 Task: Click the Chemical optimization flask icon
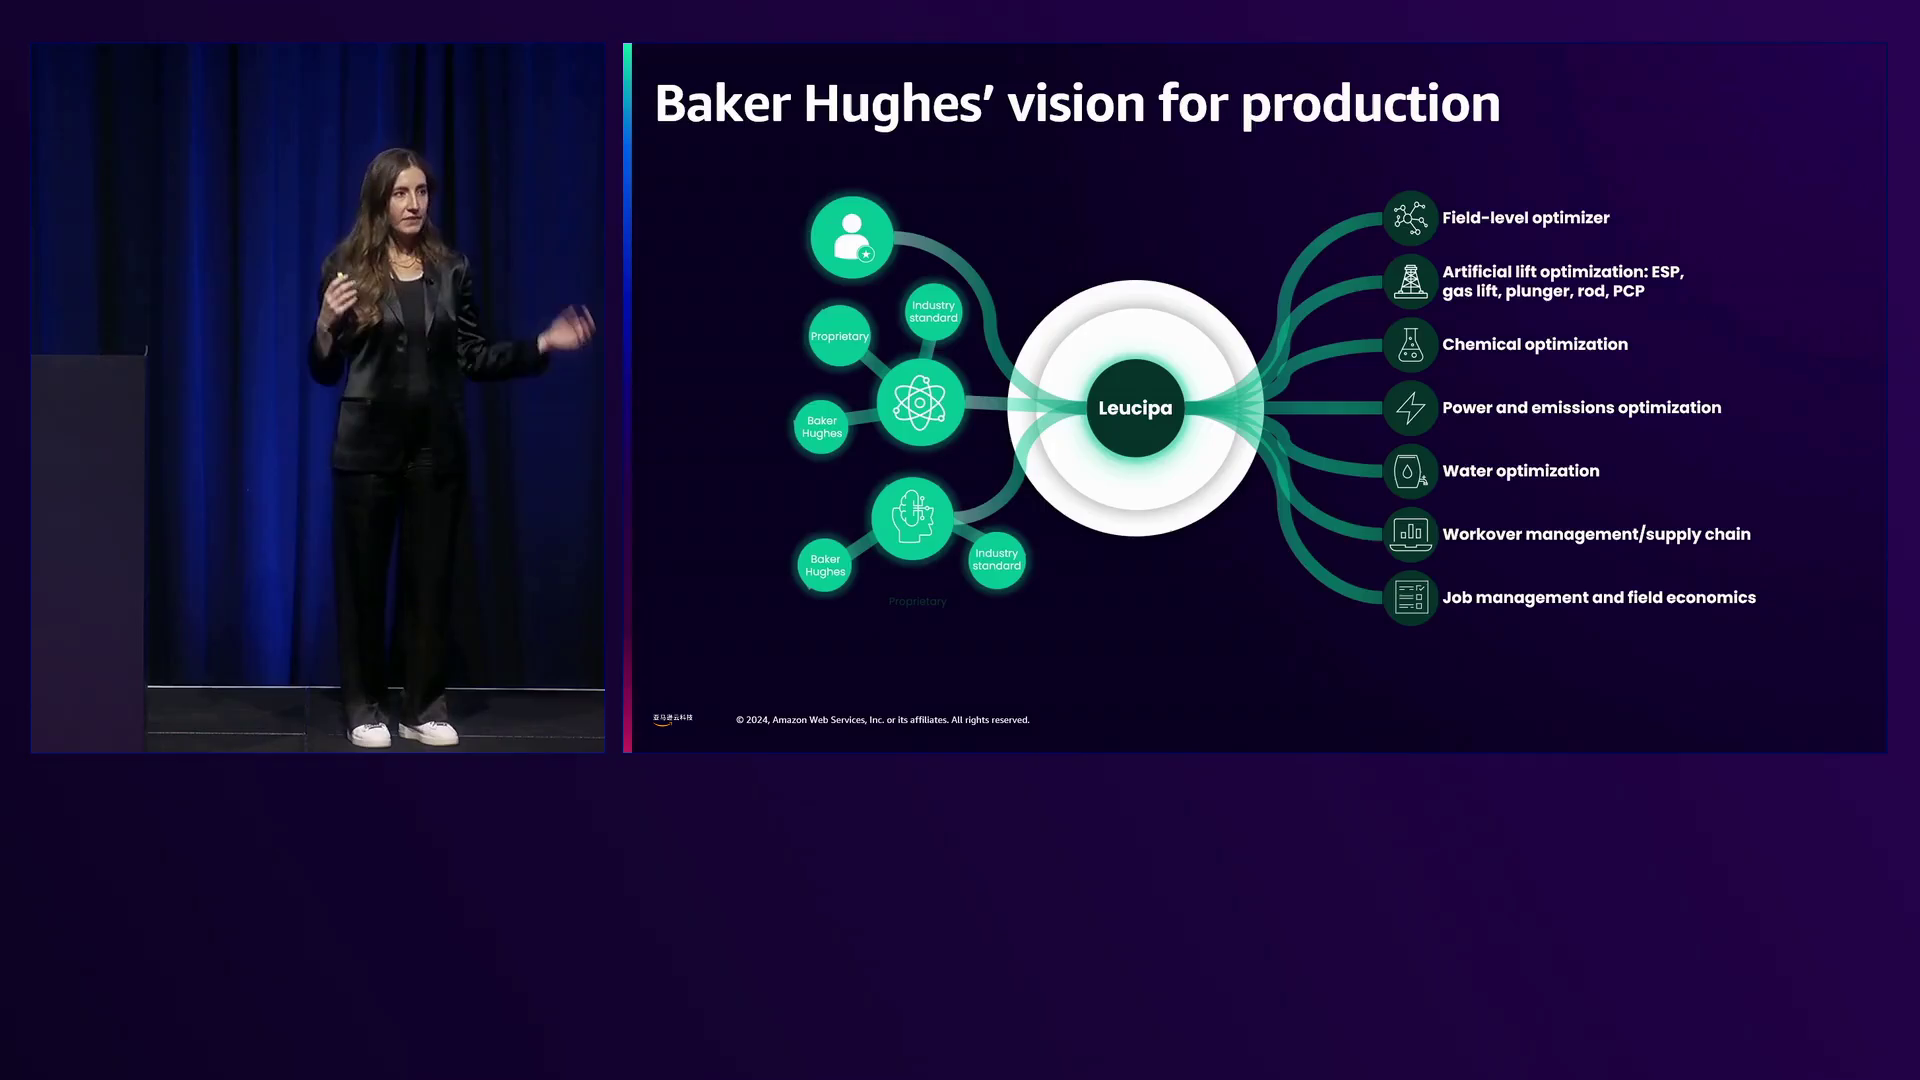[x=1410, y=345]
